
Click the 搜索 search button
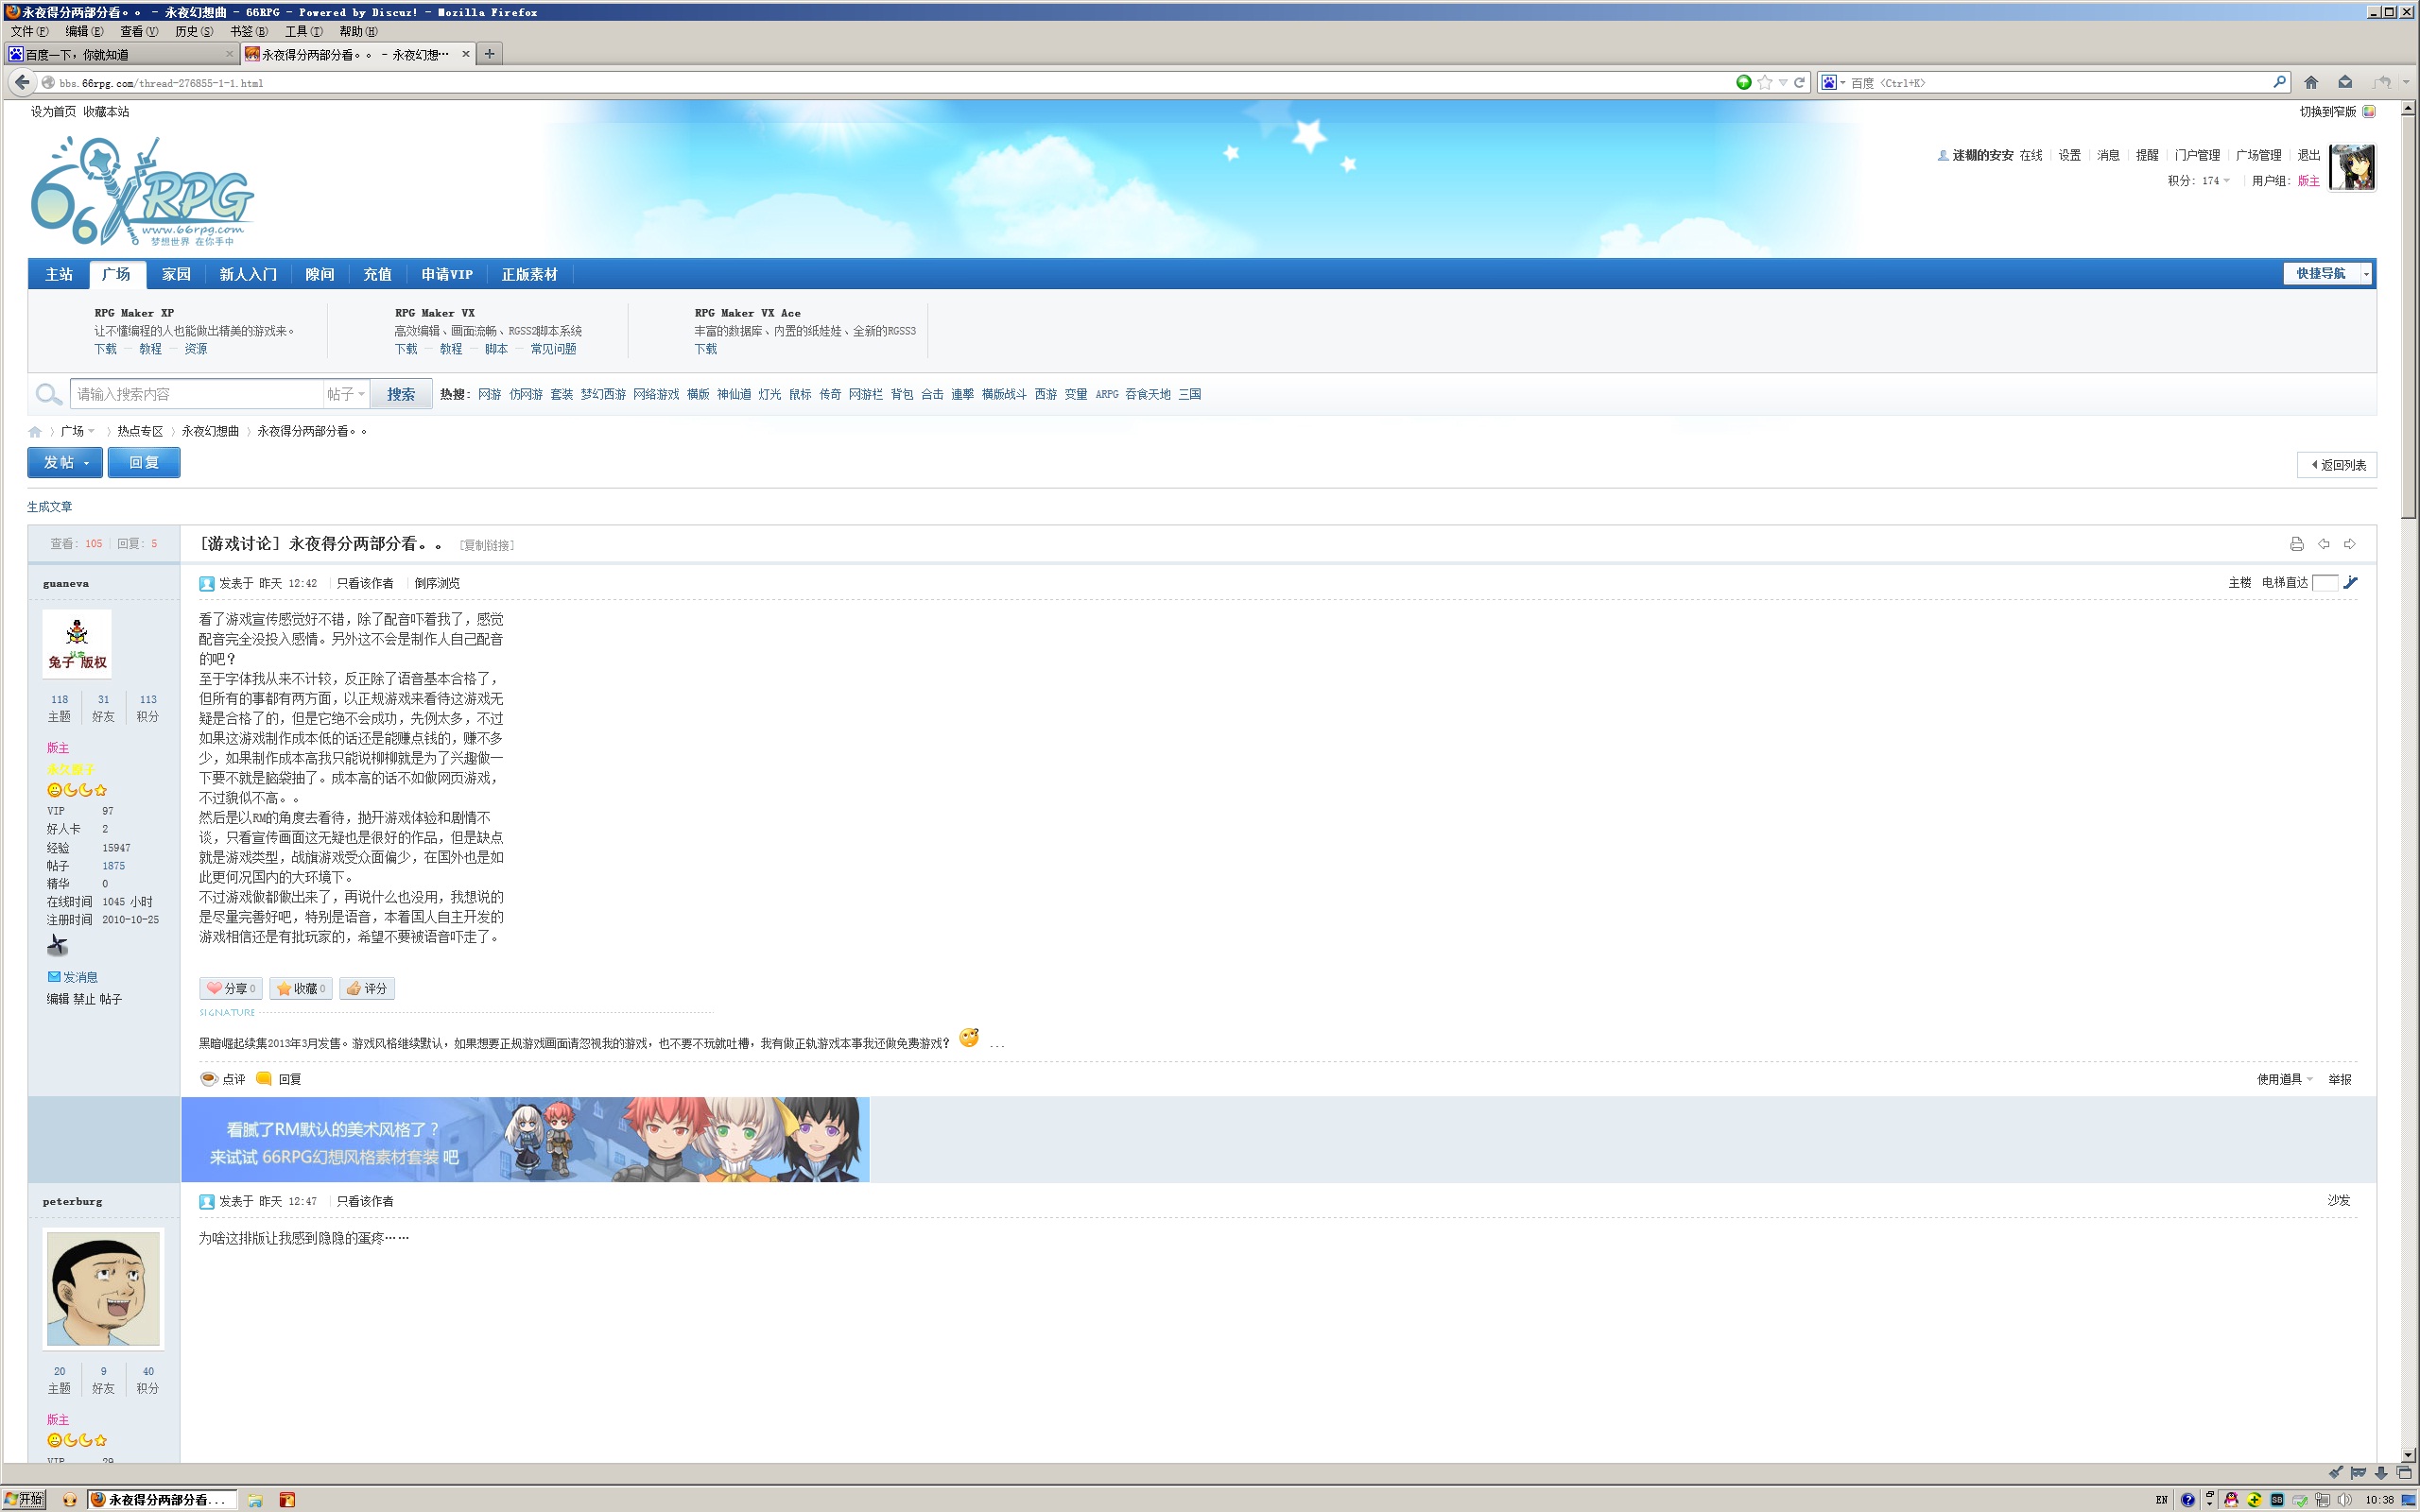pyautogui.click(x=401, y=394)
